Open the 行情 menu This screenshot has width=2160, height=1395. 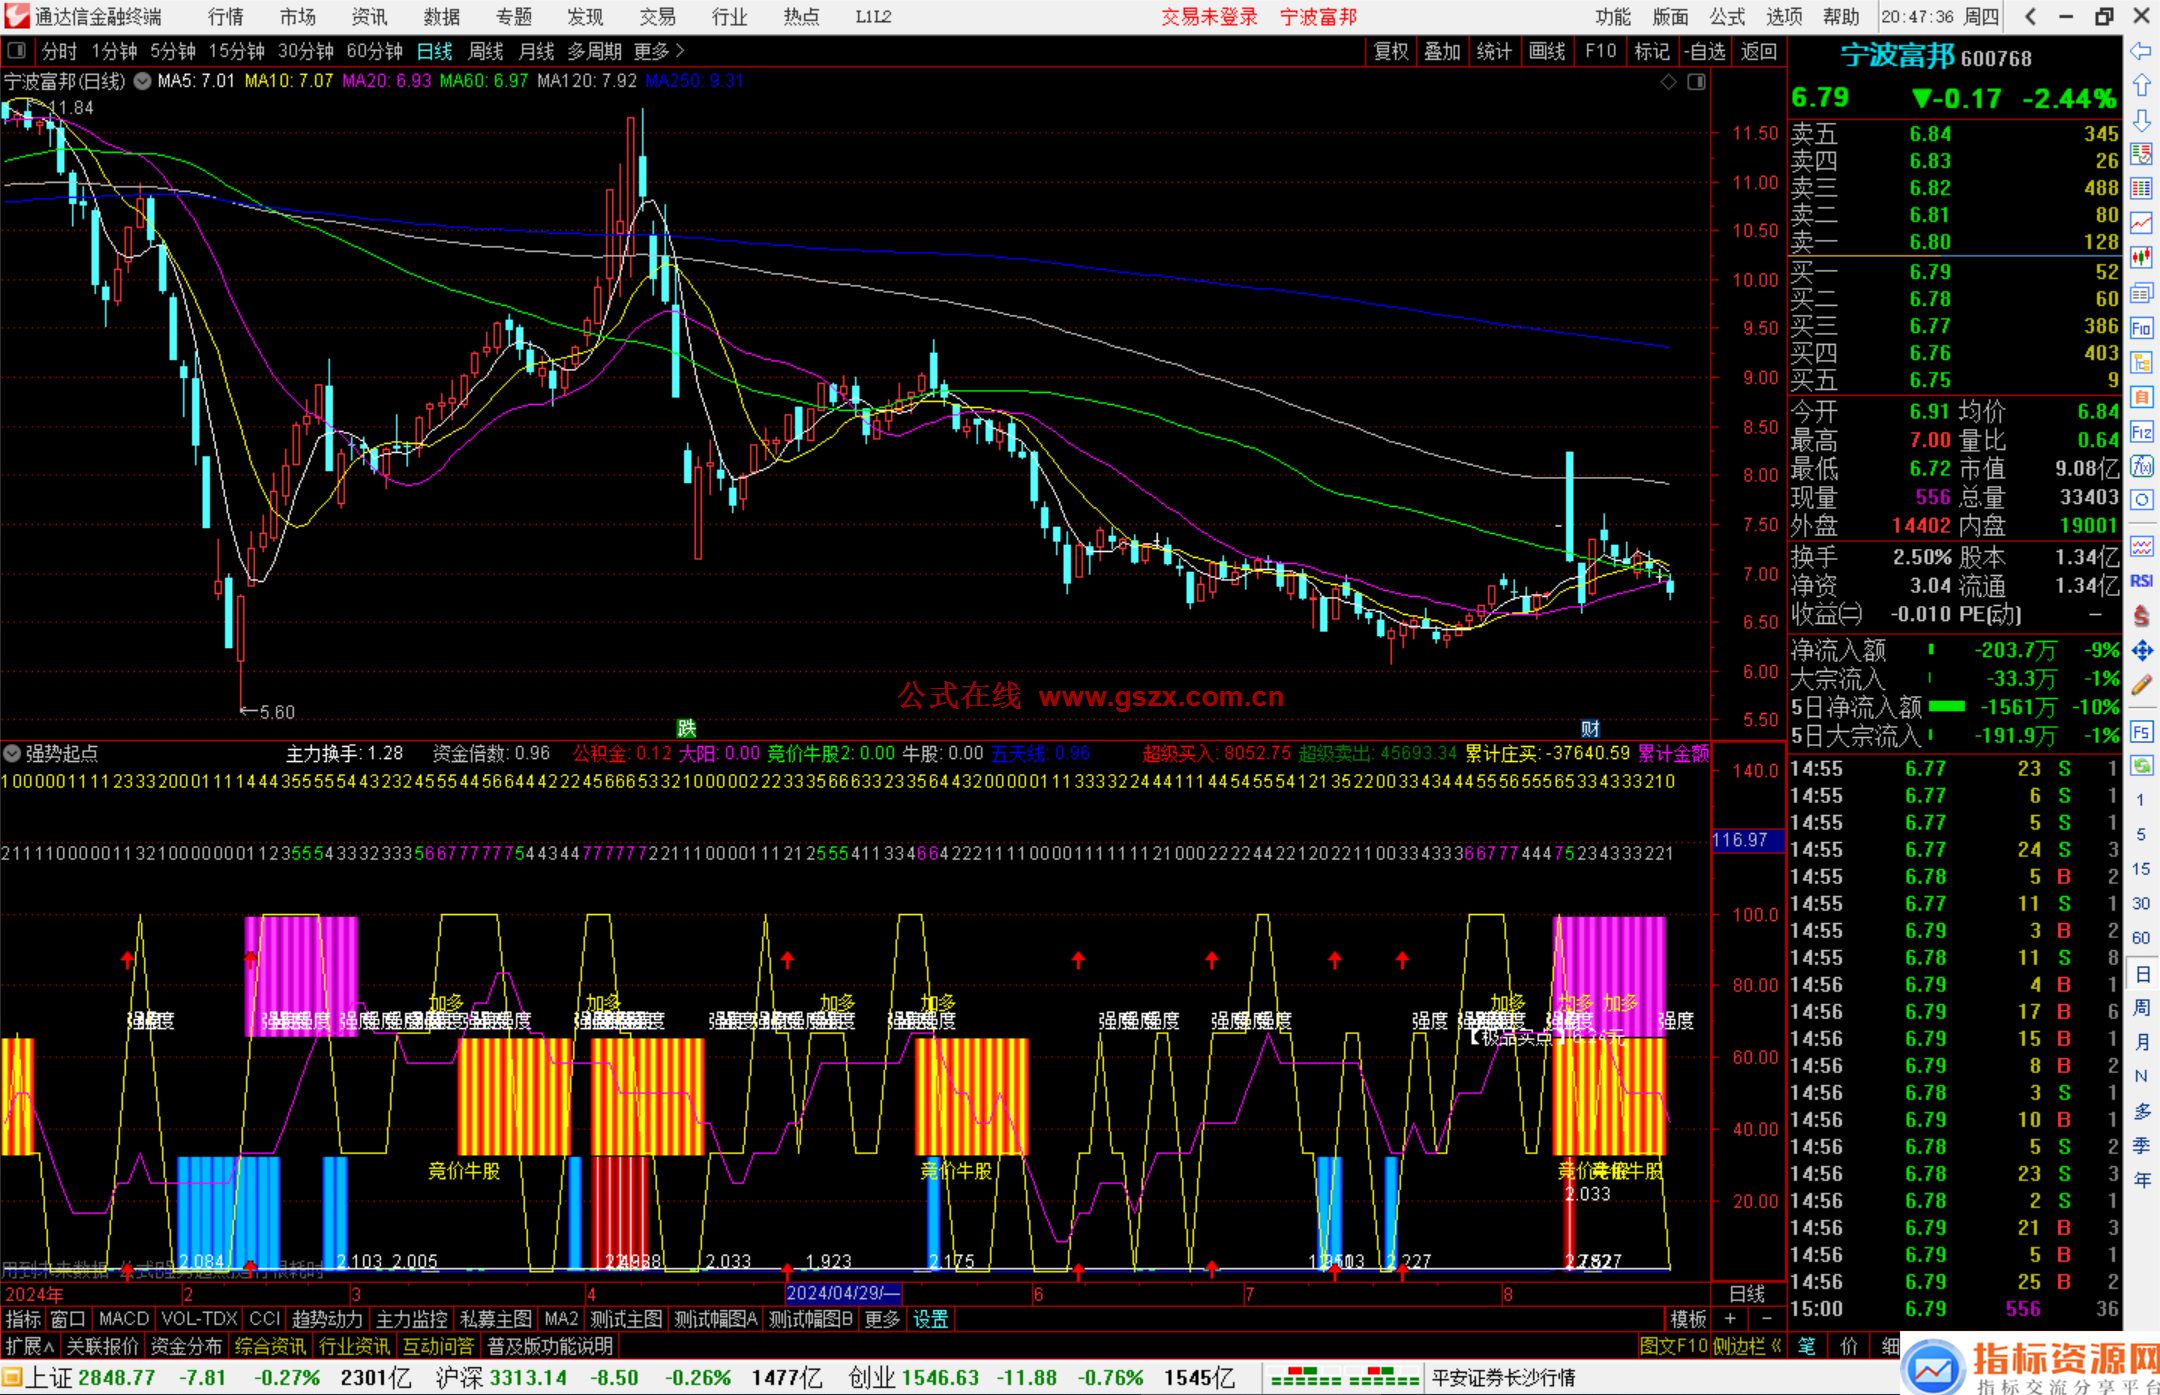pos(226,17)
